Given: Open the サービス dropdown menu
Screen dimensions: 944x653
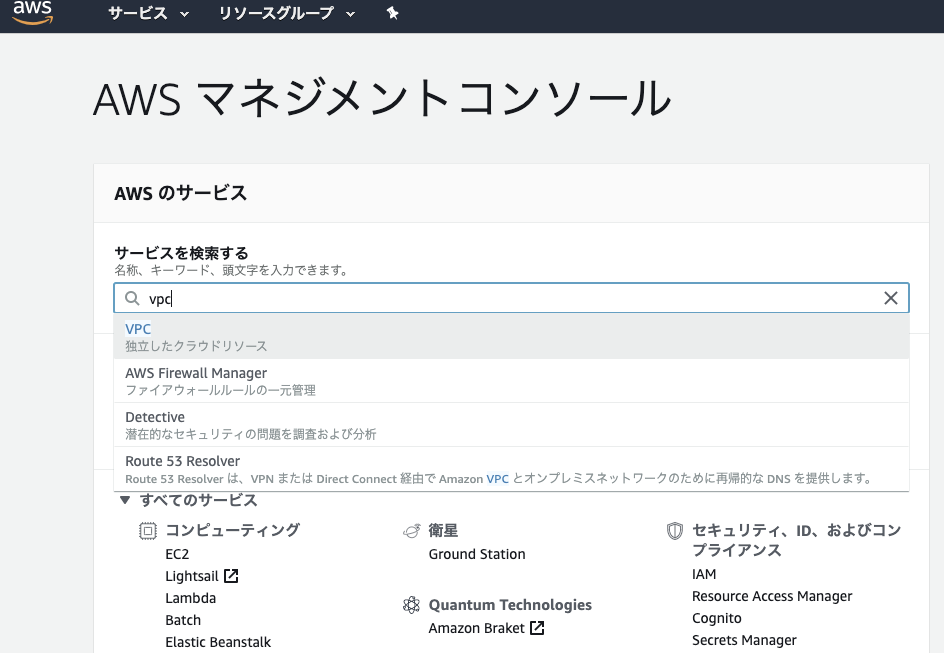Looking at the screenshot, I should [x=148, y=14].
